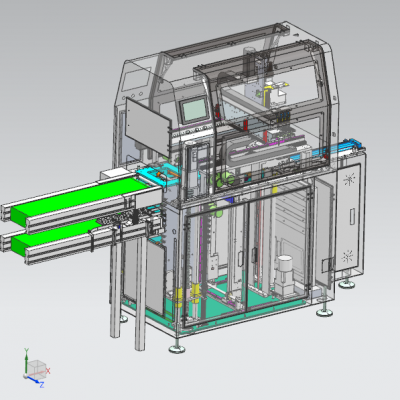Select the front-right leveling foot of the frame
Screen dimensions: 400x400
coord(324,312)
